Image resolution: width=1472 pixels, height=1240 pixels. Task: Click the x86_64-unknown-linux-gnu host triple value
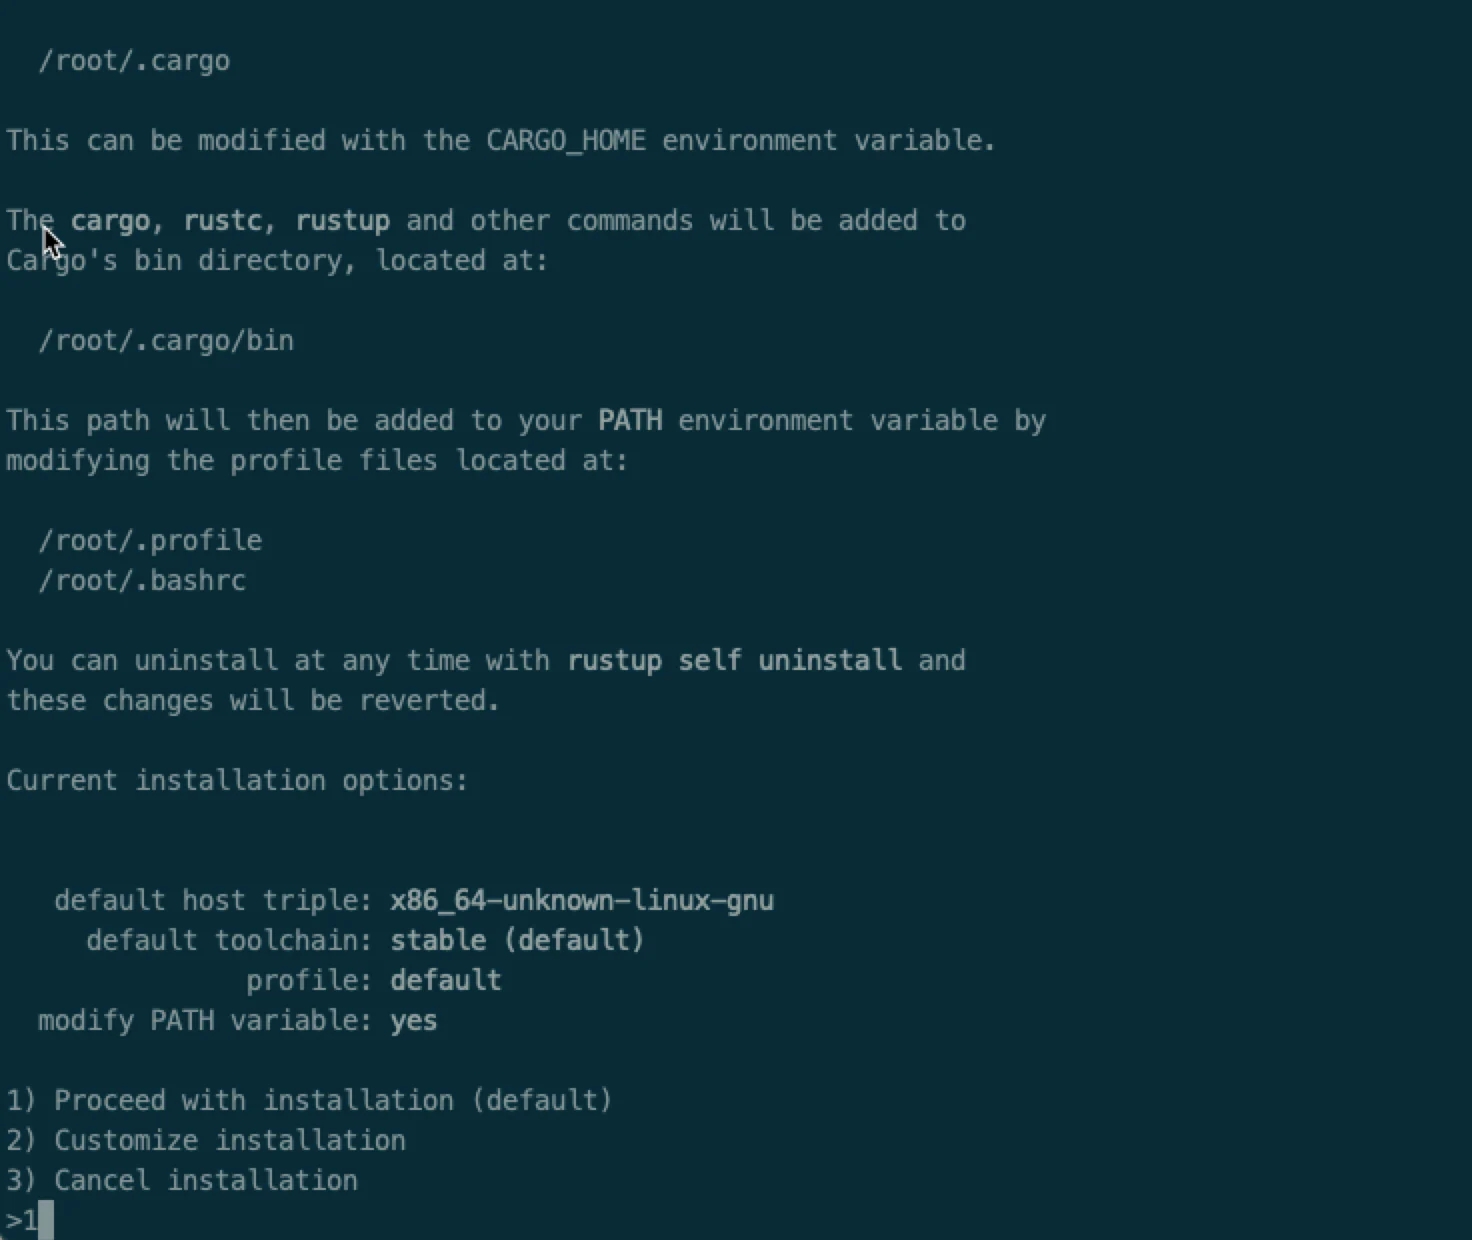[x=582, y=901]
